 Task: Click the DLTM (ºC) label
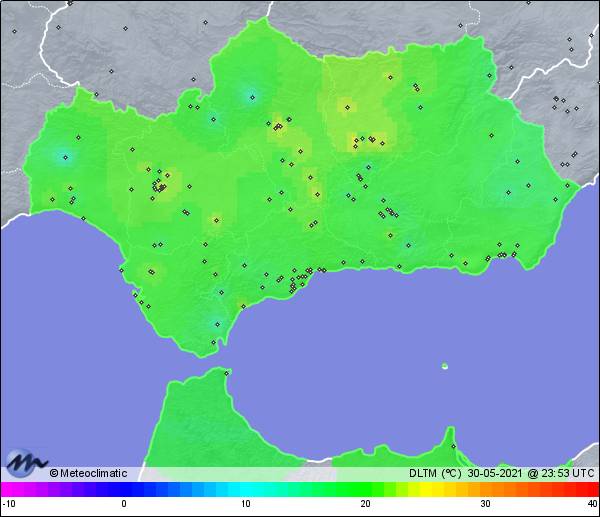tap(431, 474)
